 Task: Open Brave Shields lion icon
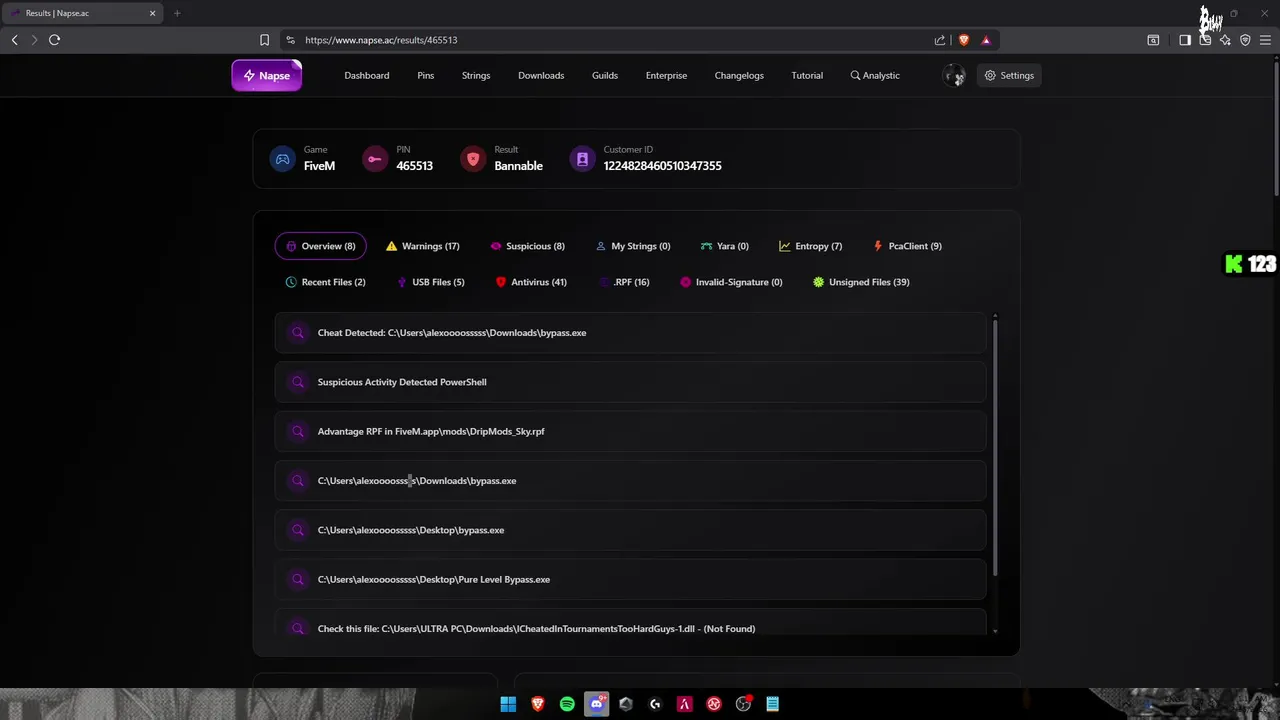pyautogui.click(x=964, y=40)
